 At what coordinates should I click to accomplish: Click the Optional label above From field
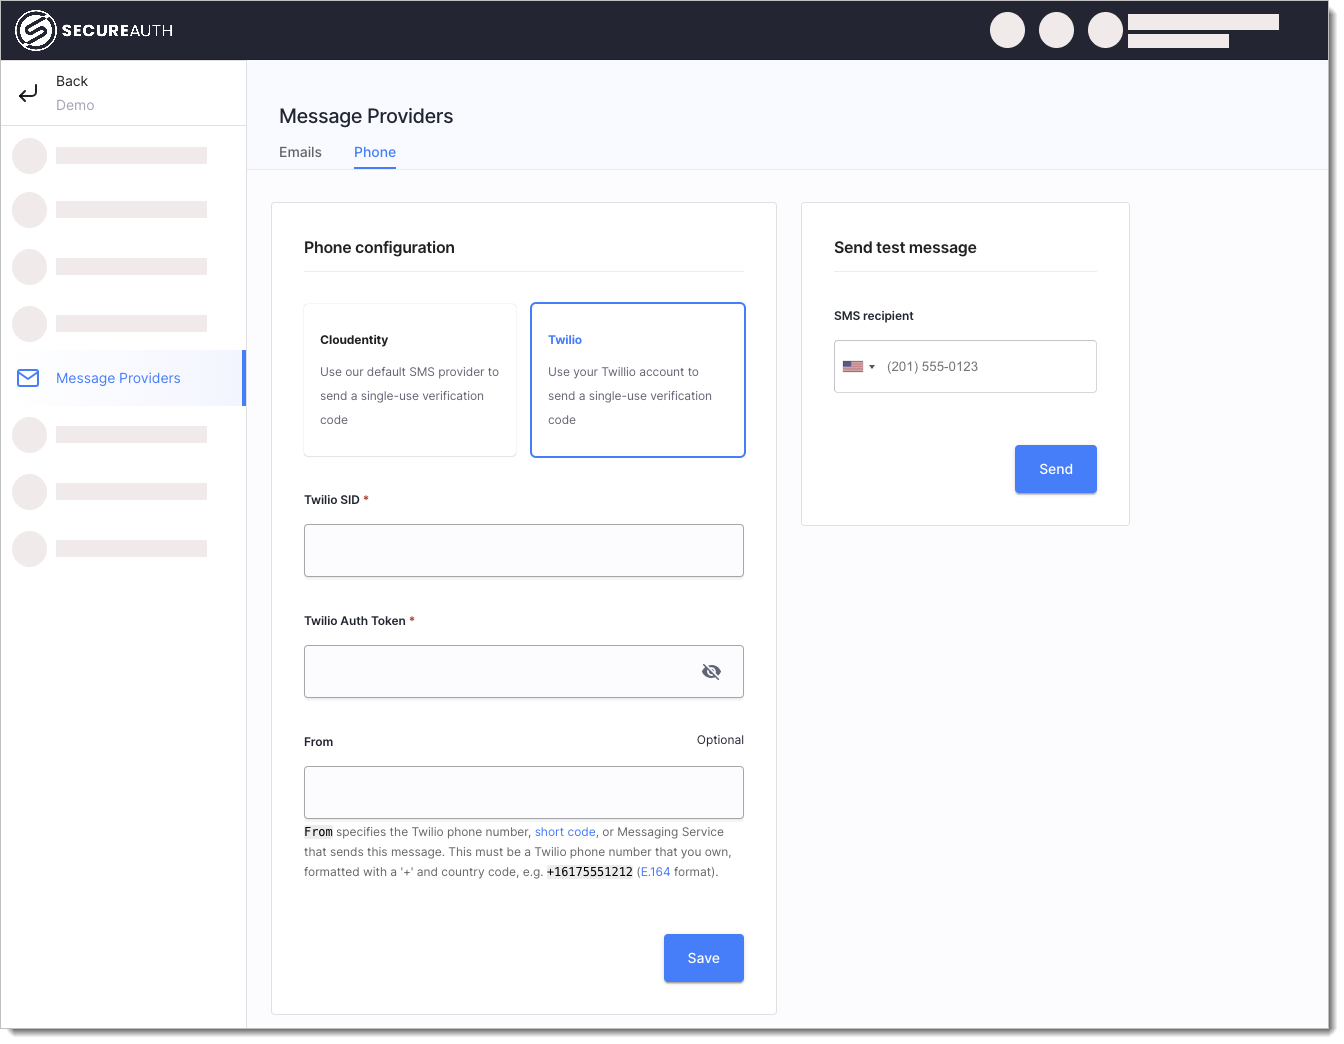720,740
